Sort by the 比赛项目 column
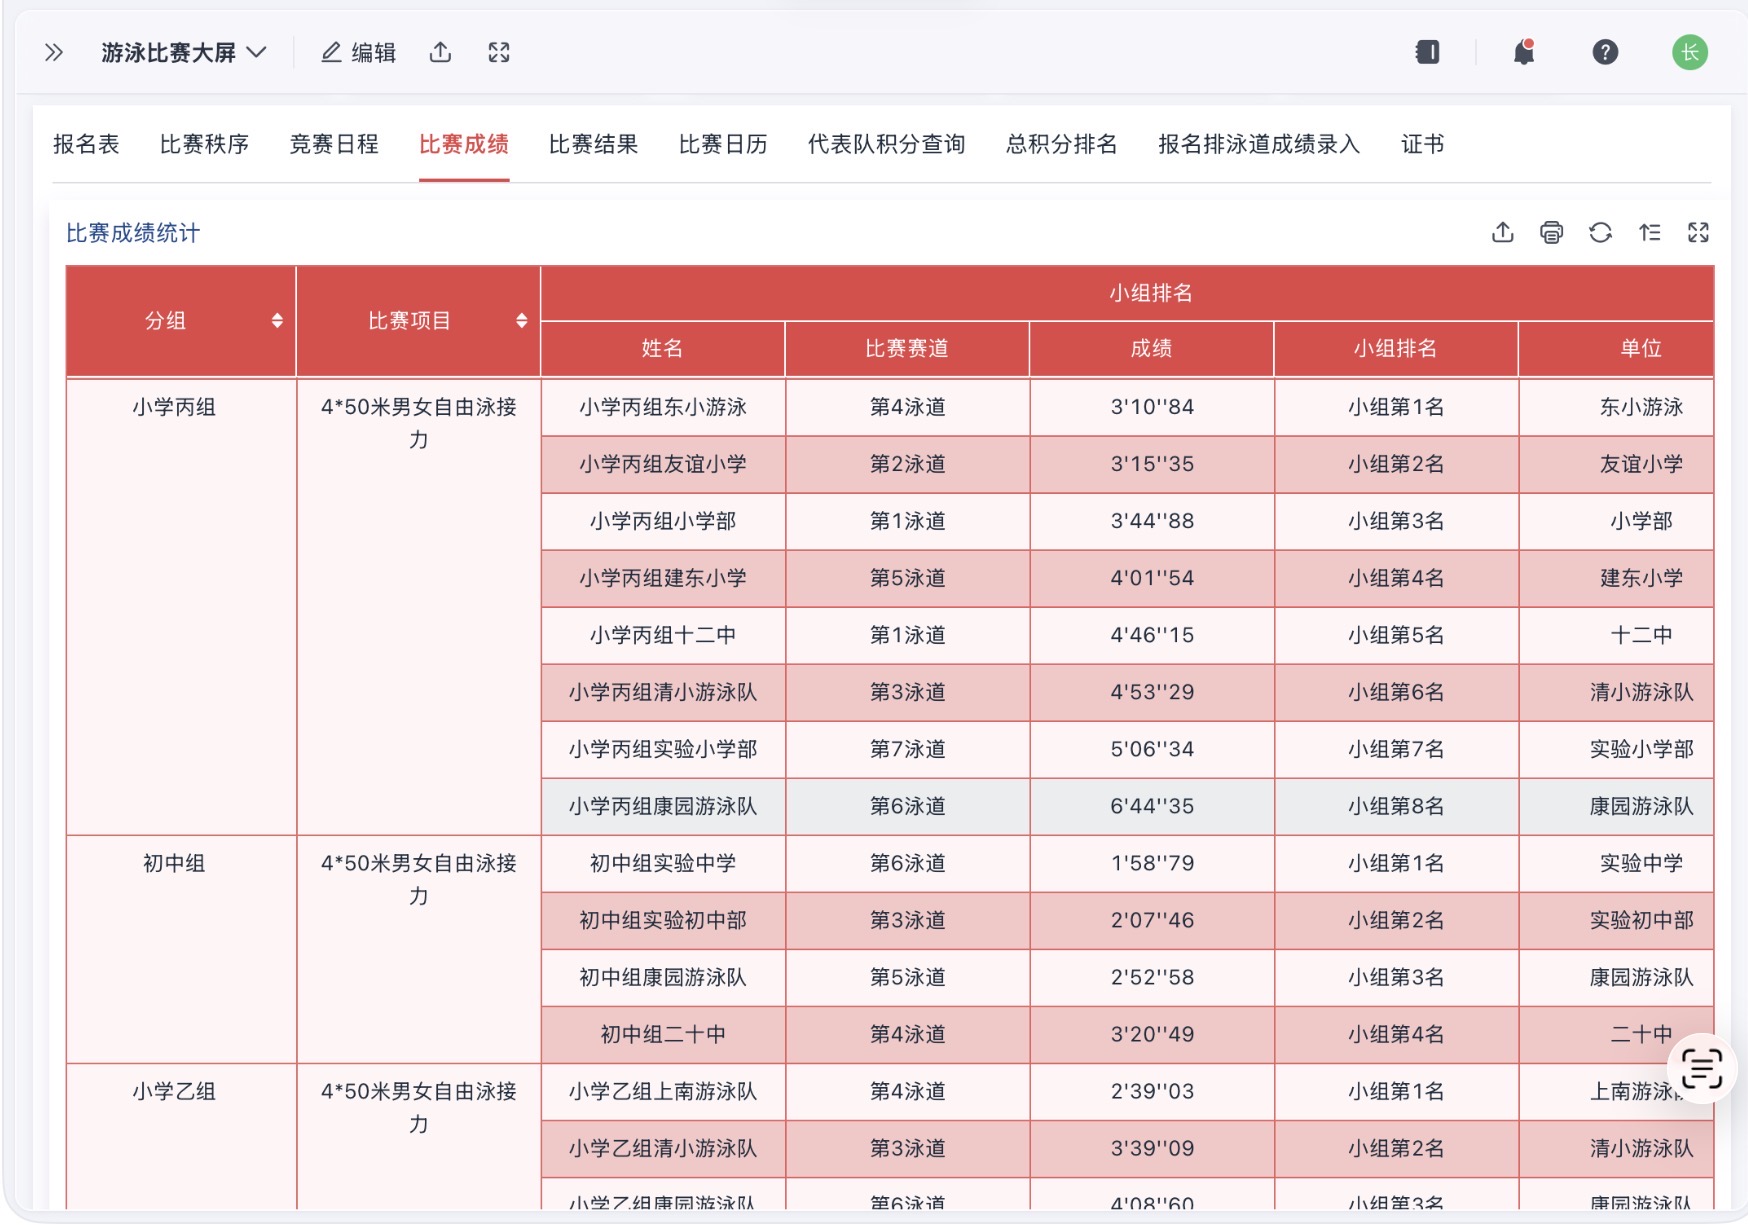Image resolution: width=1748 pixels, height=1225 pixels. click(521, 321)
